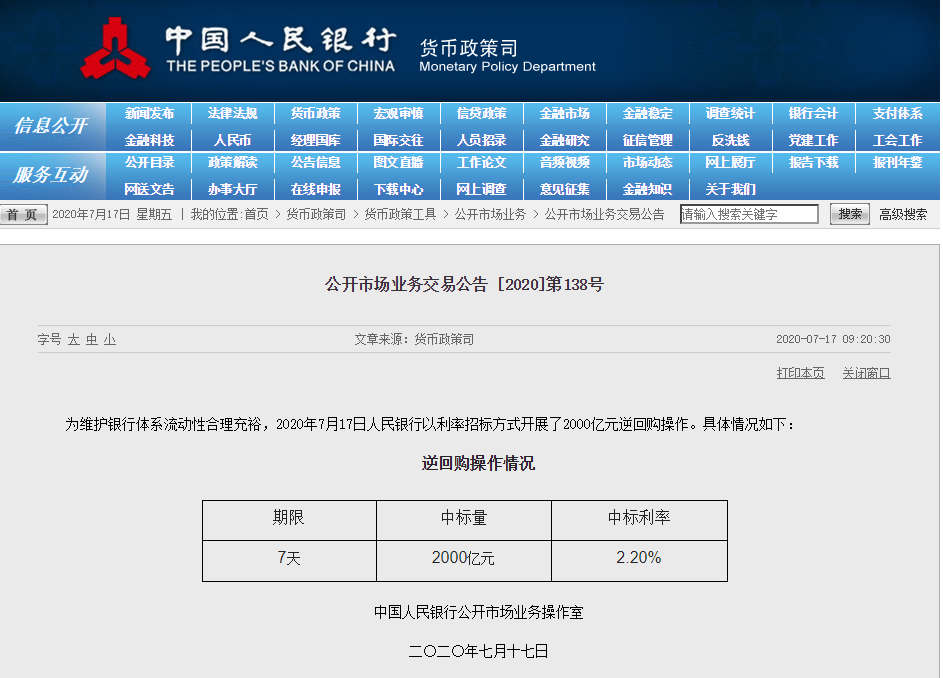Select the 关于我们 menu item
The height and width of the screenshot is (678, 943).
[730, 189]
